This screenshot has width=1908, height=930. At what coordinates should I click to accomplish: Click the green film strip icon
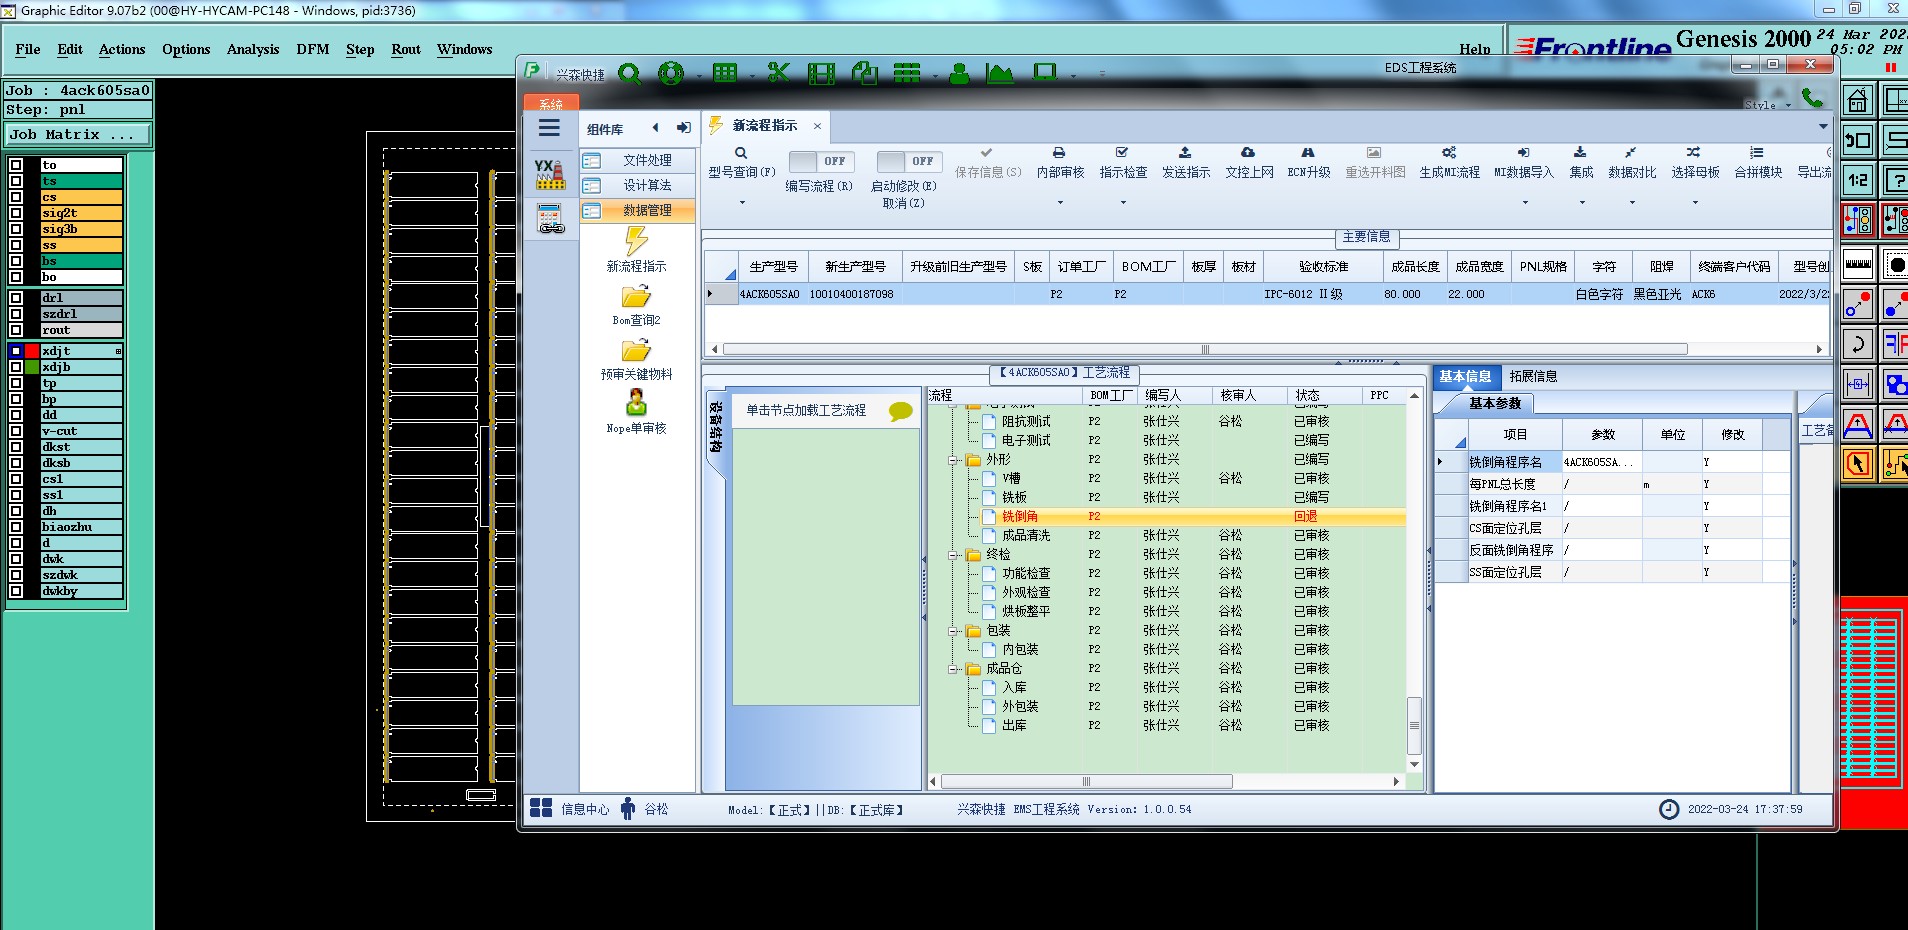tap(821, 73)
